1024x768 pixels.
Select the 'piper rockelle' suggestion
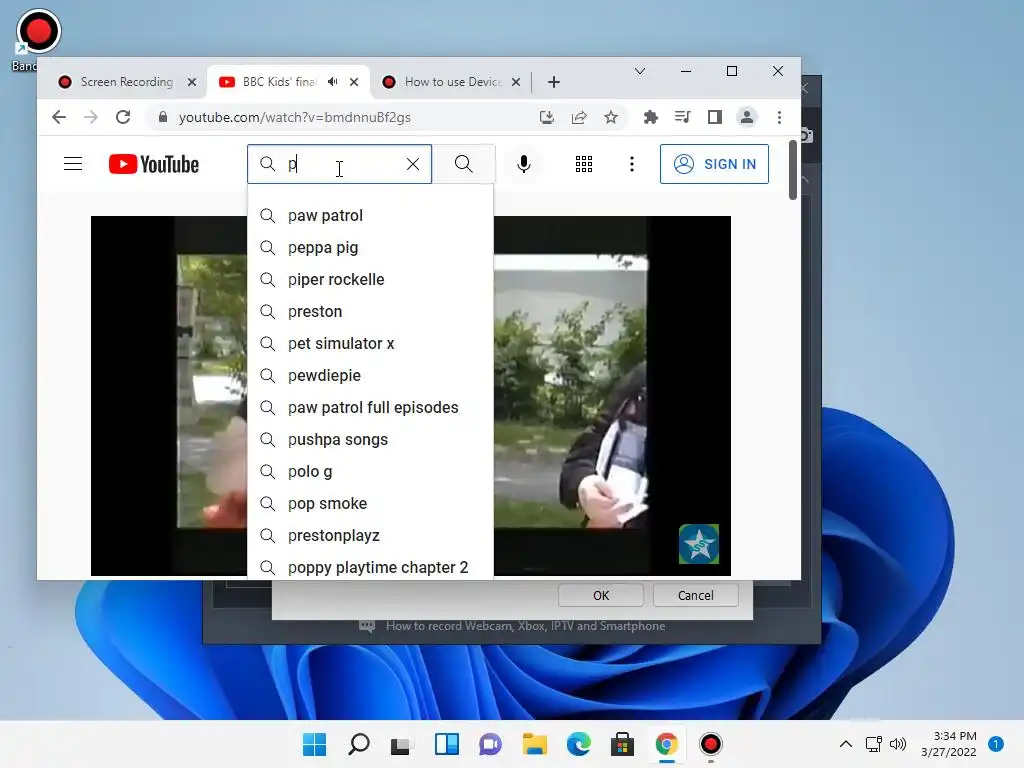(x=370, y=280)
